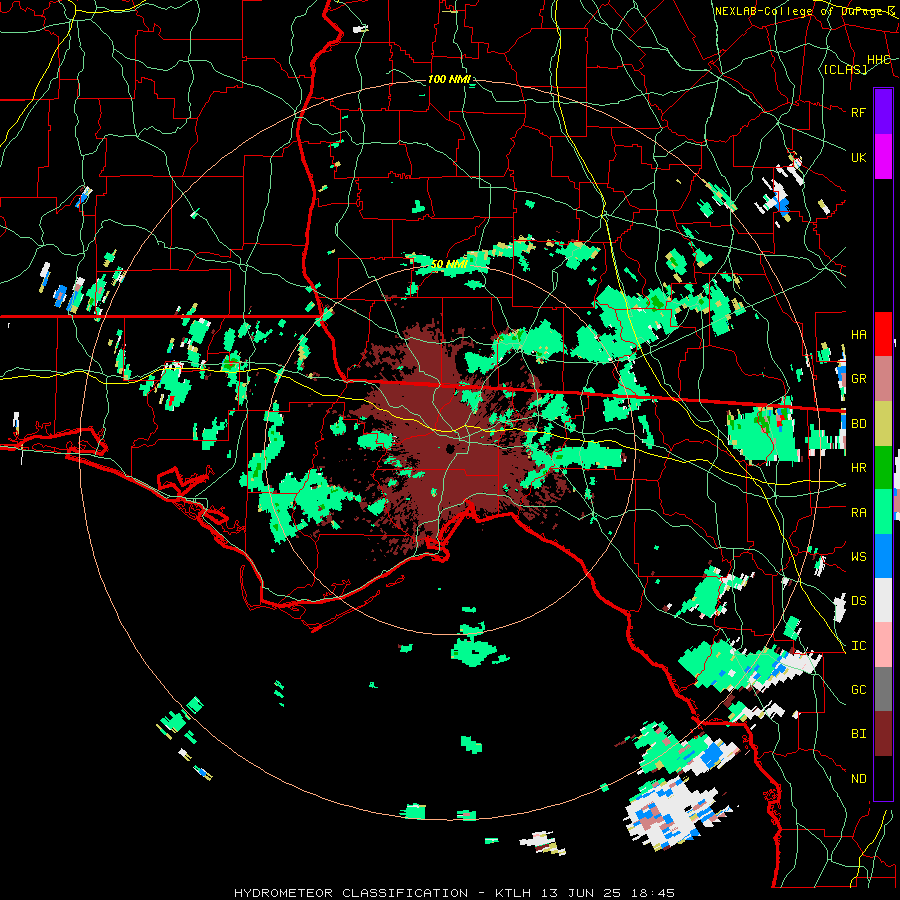Select the dark green HR color swatch

(x=883, y=468)
